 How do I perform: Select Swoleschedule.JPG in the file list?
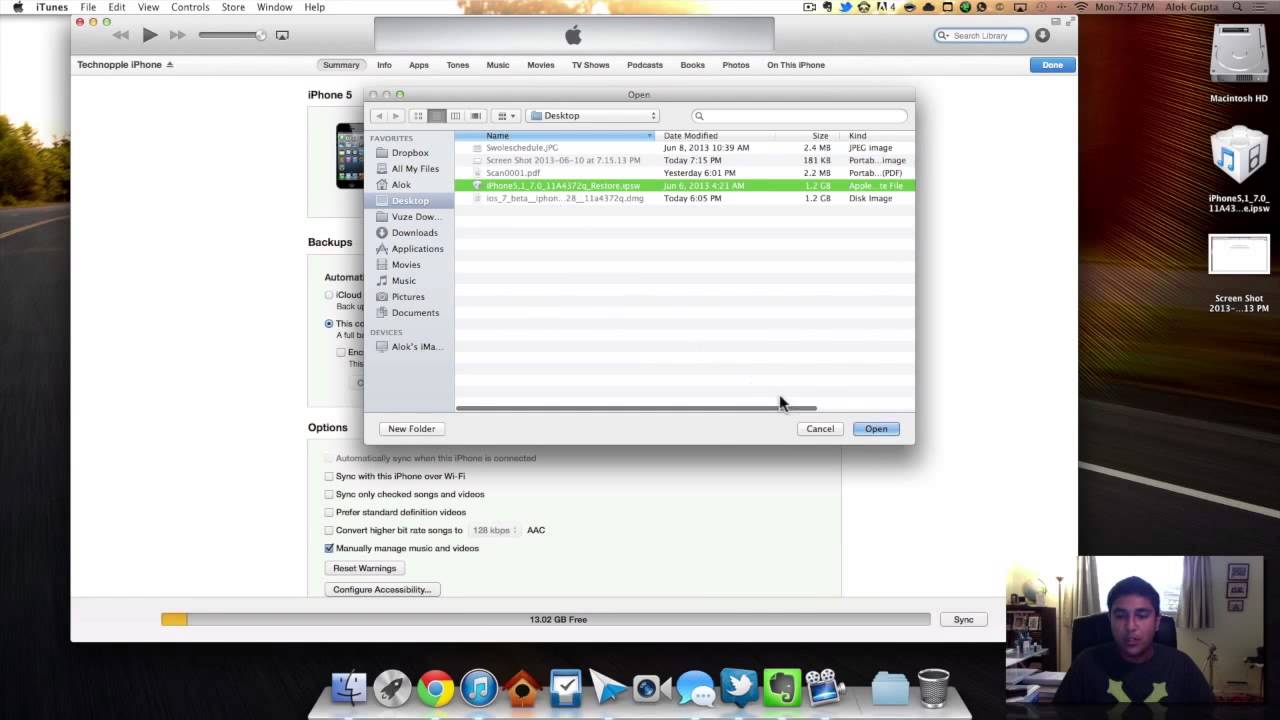(x=684, y=148)
